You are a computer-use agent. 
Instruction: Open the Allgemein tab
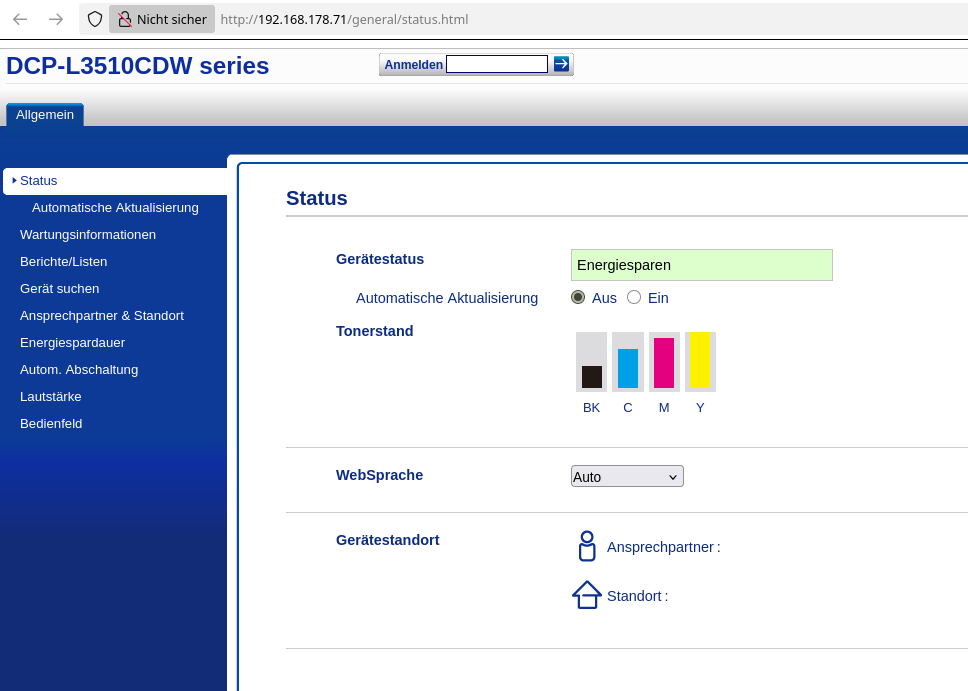click(x=45, y=115)
